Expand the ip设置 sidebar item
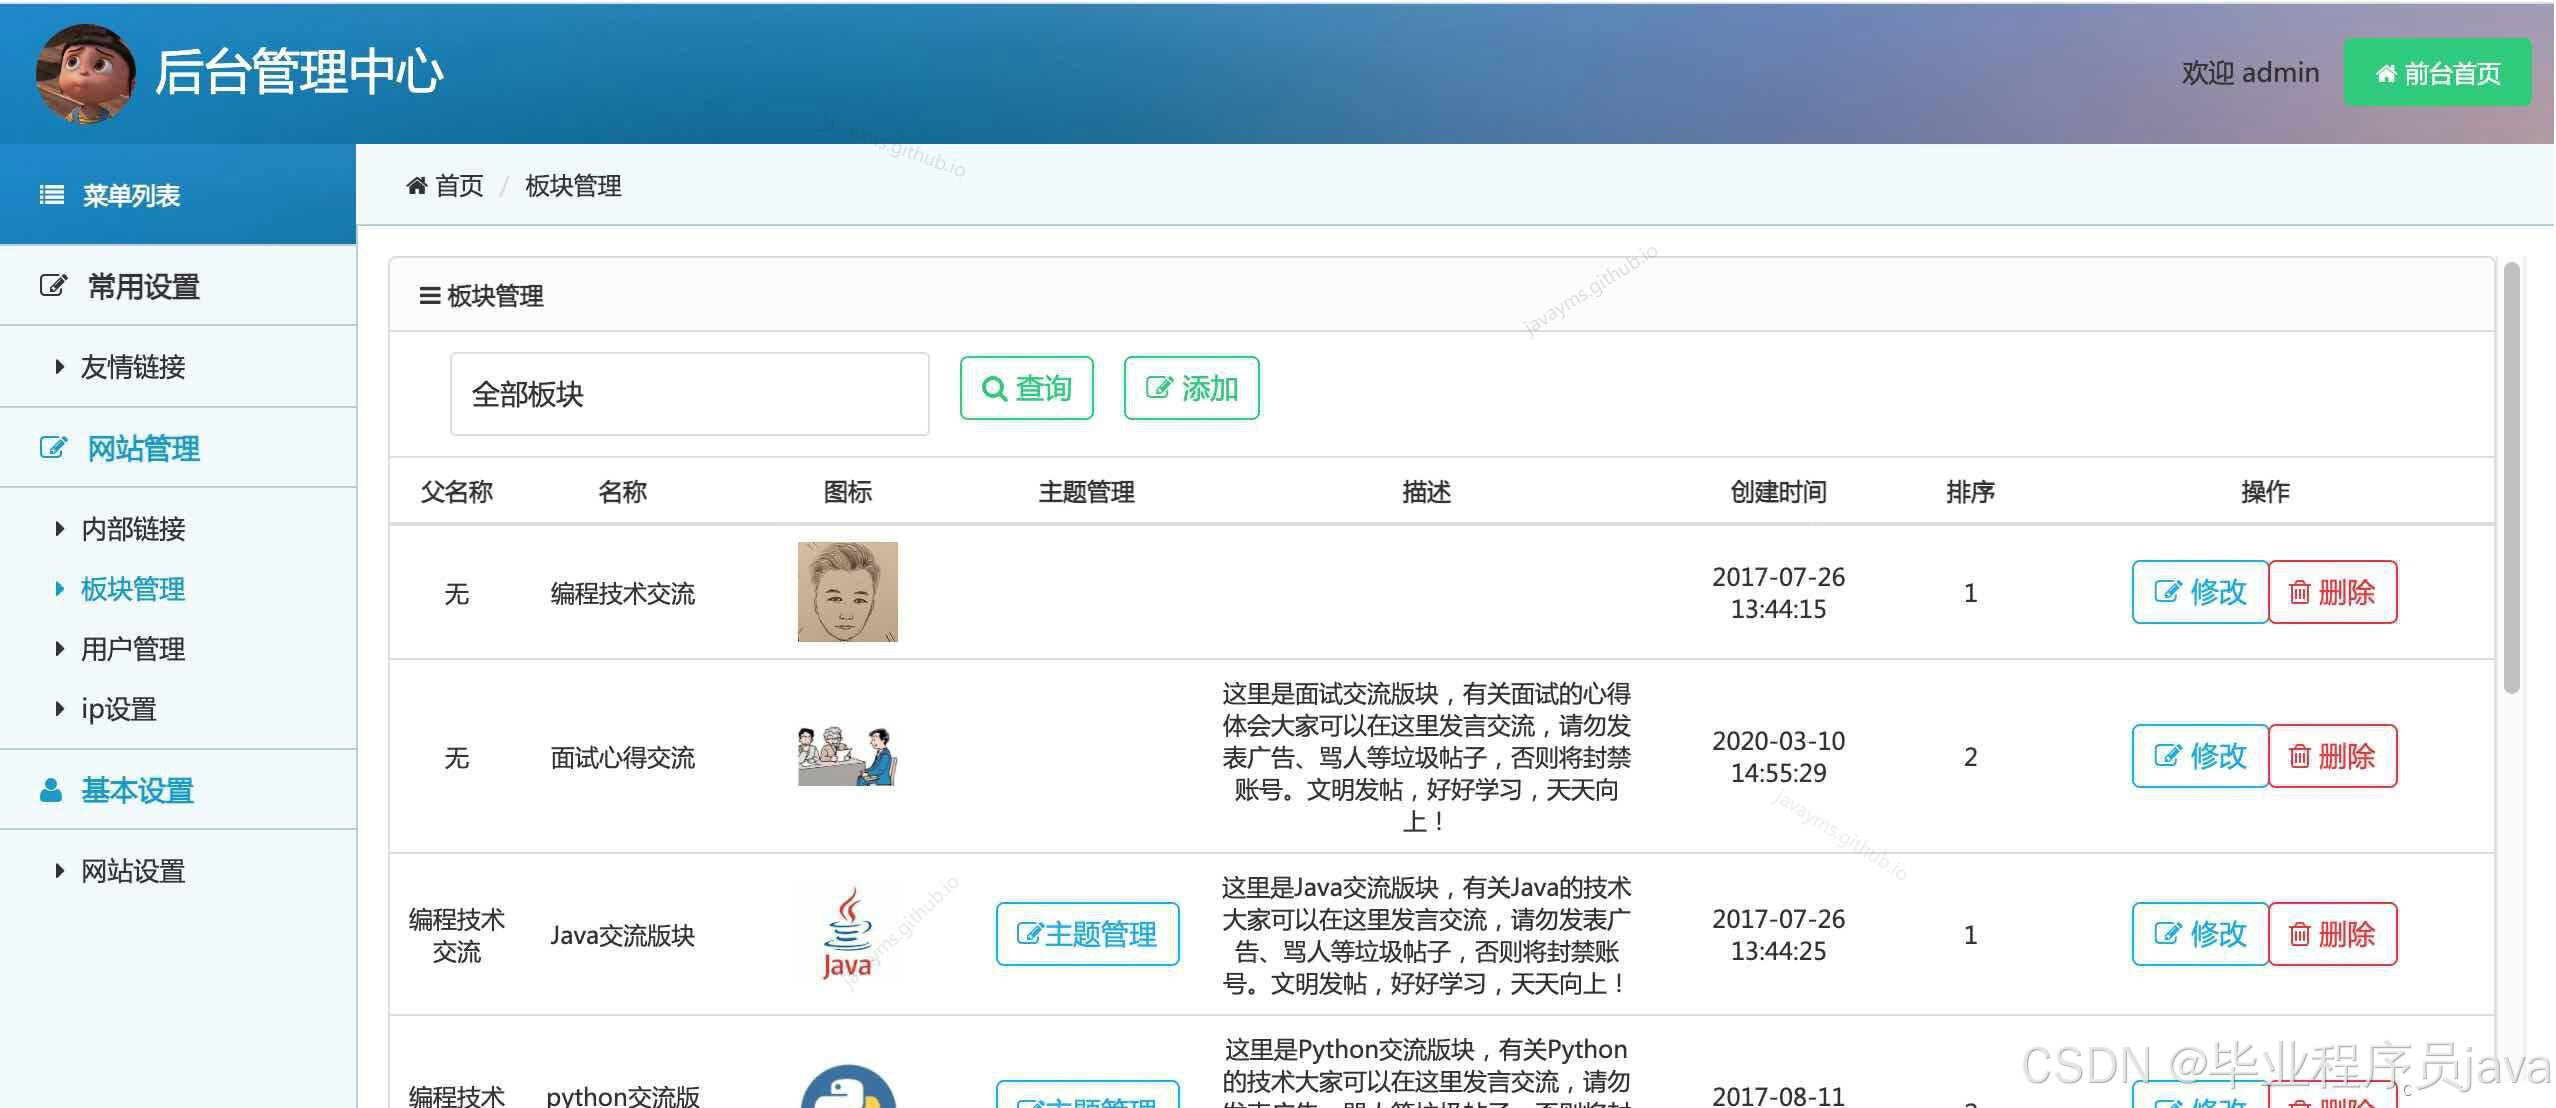 [x=117, y=708]
